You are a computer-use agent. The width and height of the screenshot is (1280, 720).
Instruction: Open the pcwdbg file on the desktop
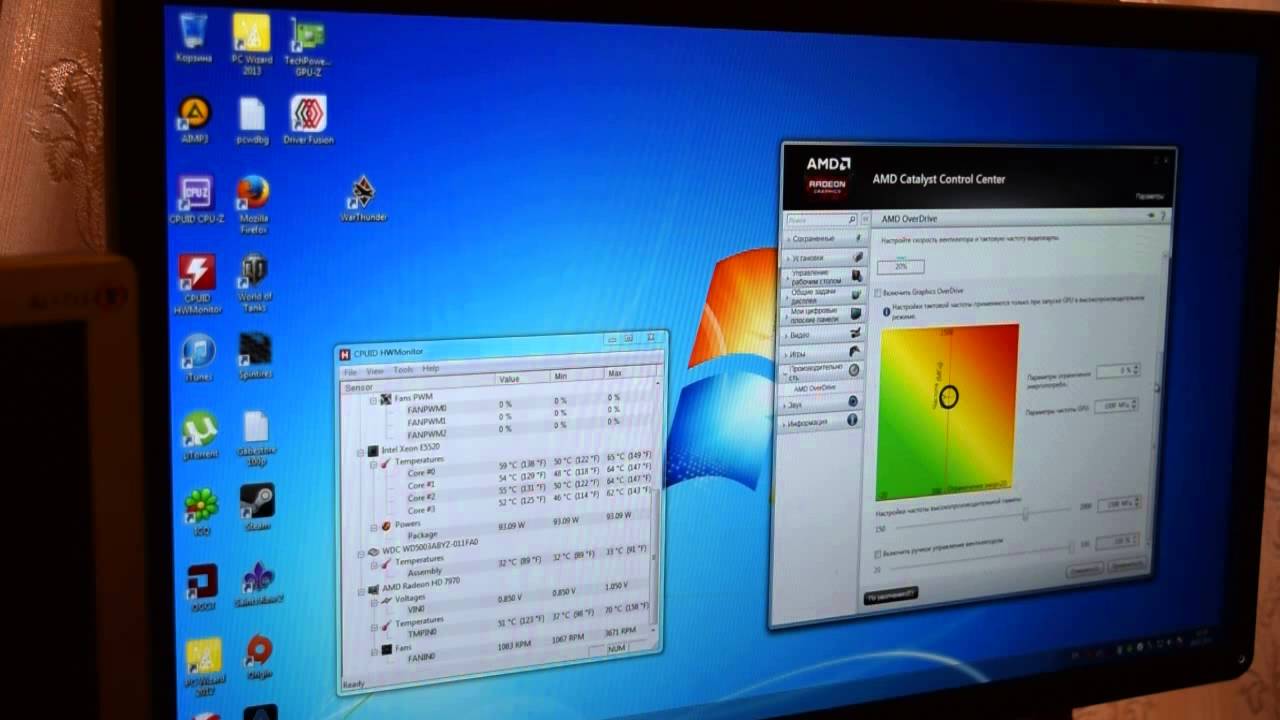pyautogui.click(x=252, y=121)
